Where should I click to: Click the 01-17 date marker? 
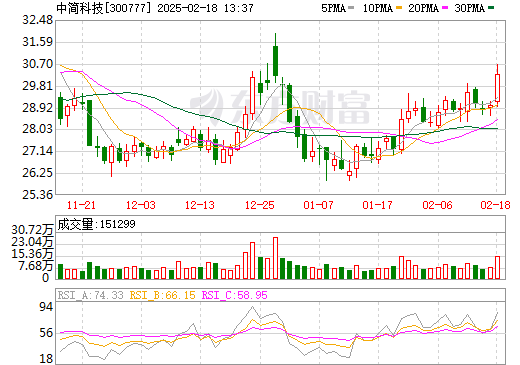tap(378, 205)
